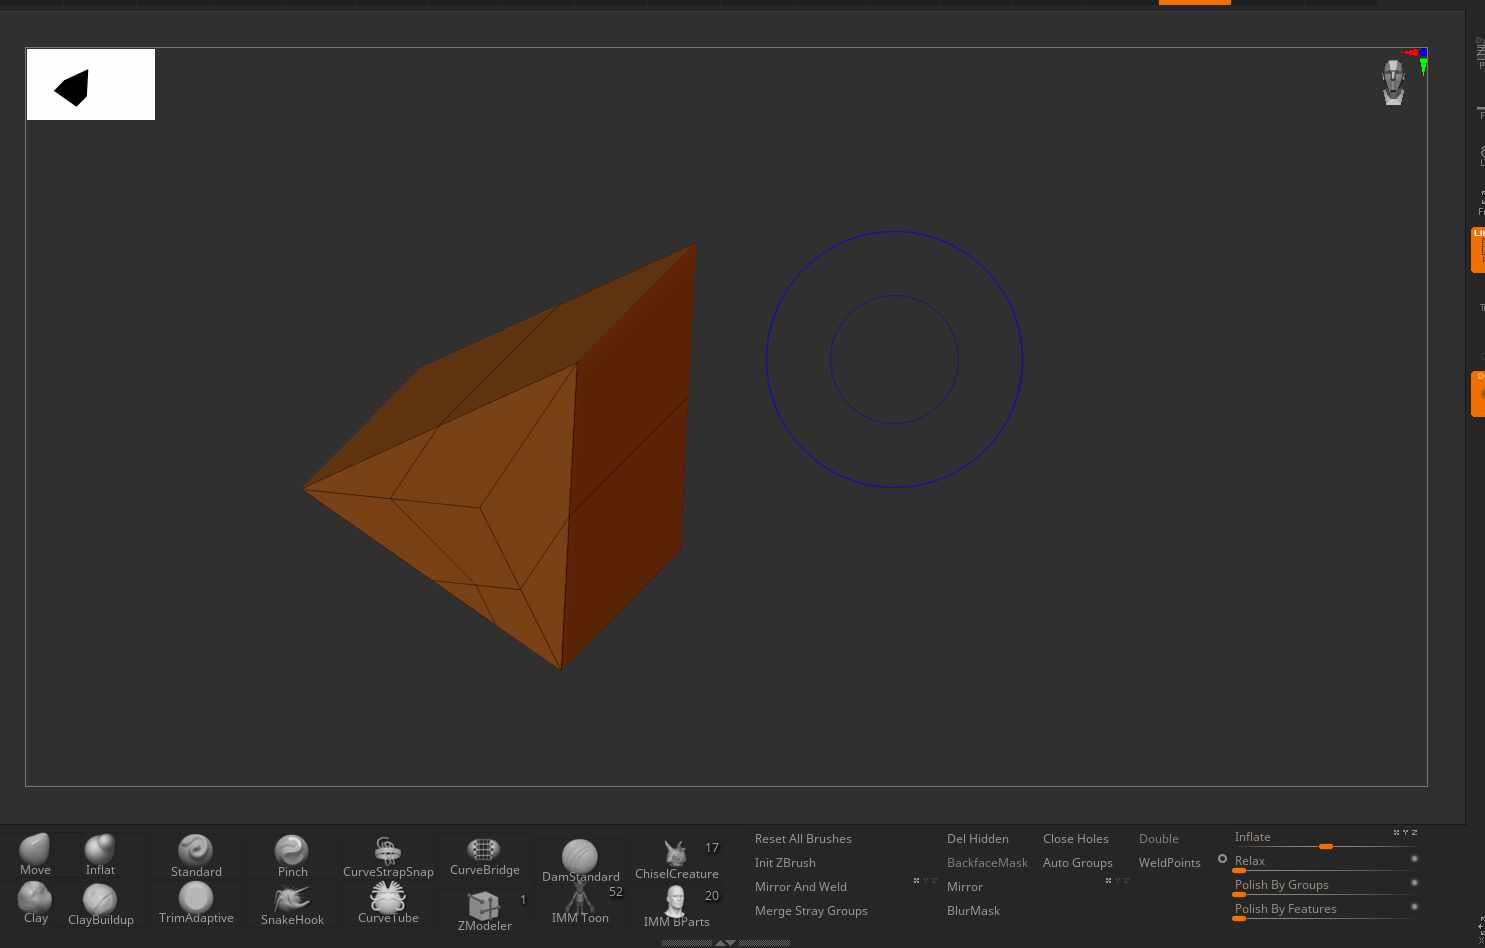
Task: Click the Auto Groups button
Action: click(1077, 863)
